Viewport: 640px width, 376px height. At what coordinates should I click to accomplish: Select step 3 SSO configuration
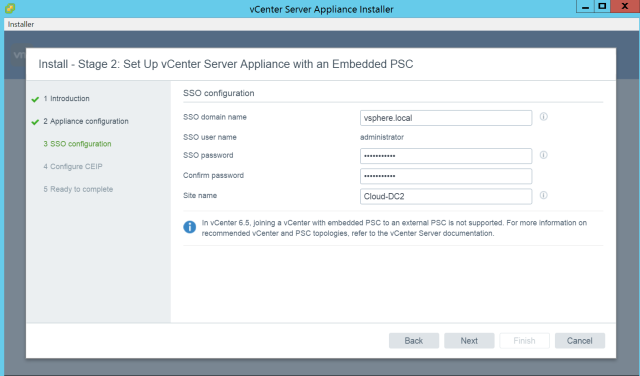pos(78,144)
